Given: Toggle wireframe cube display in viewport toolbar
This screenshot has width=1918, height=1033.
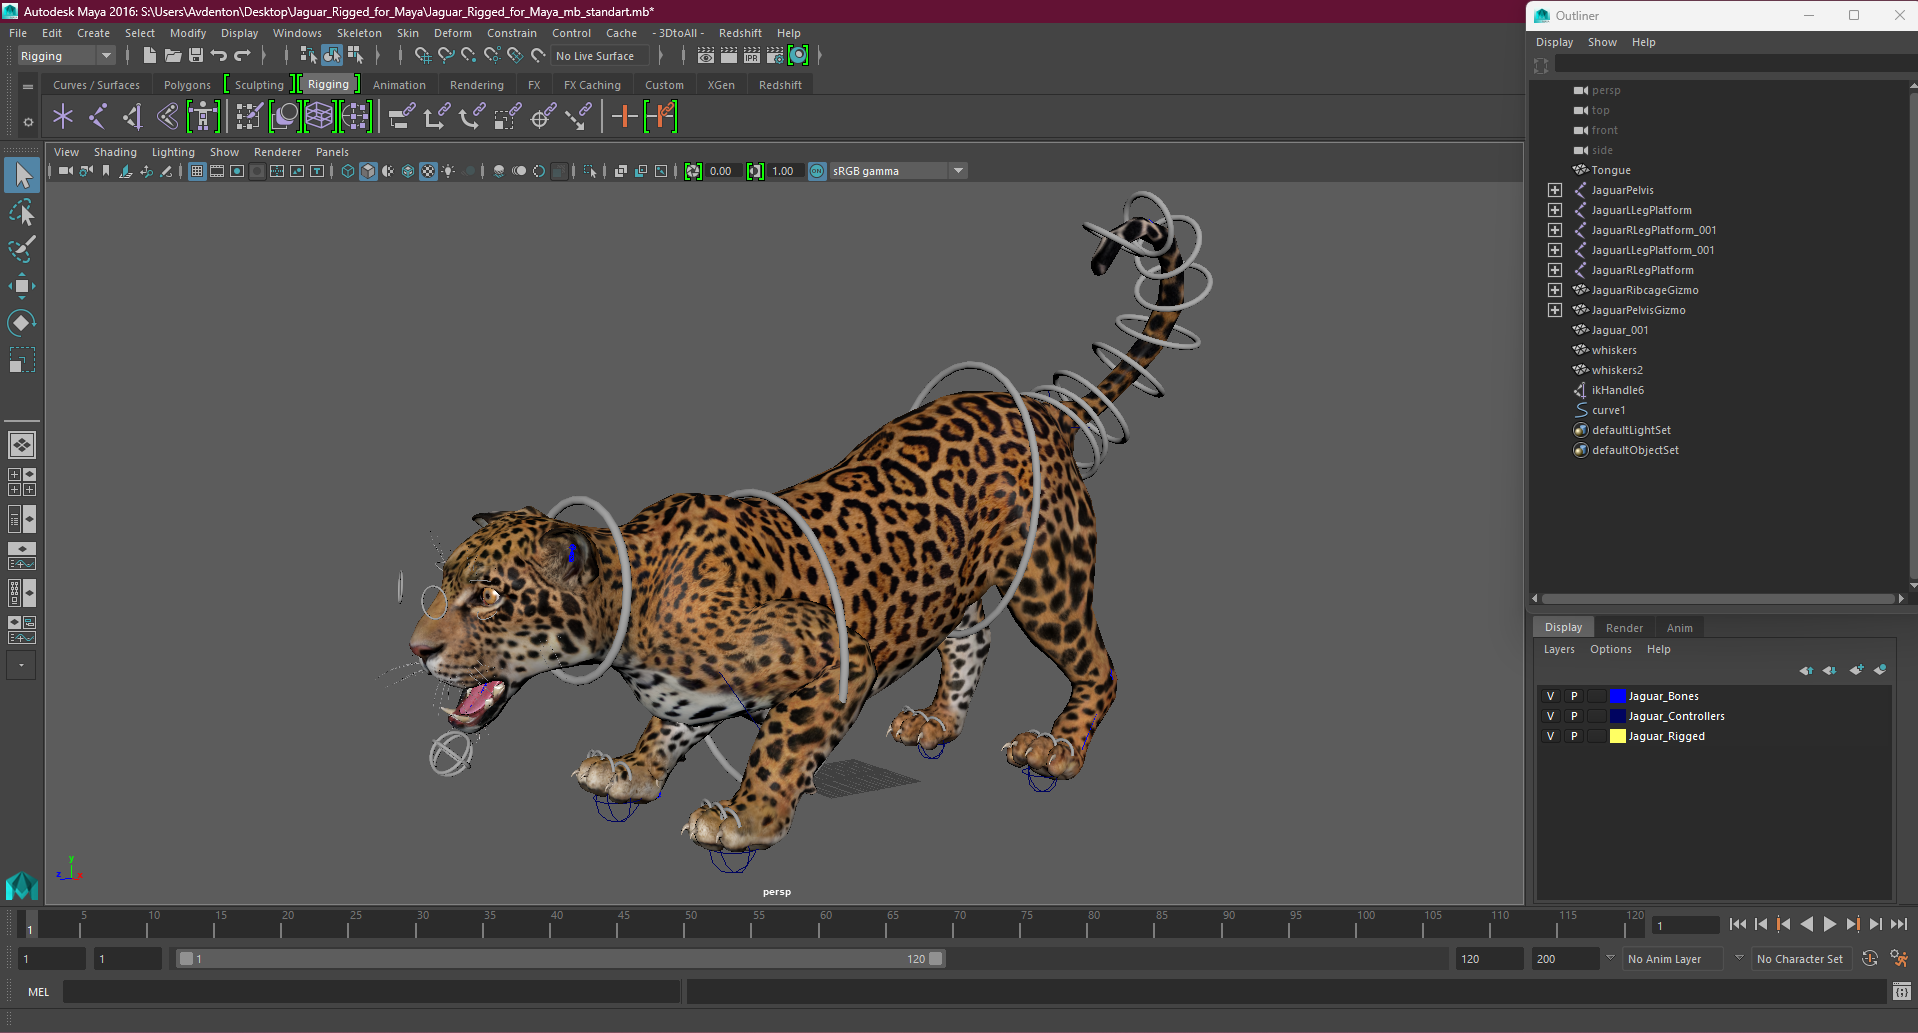Looking at the screenshot, I should point(348,171).
